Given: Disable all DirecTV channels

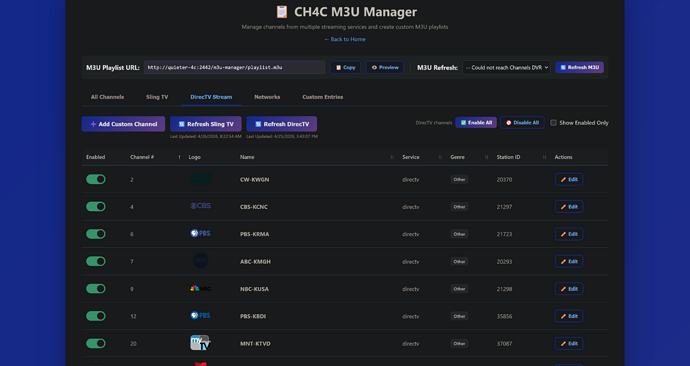Looking at the screenshot, I should coord(522,123).
